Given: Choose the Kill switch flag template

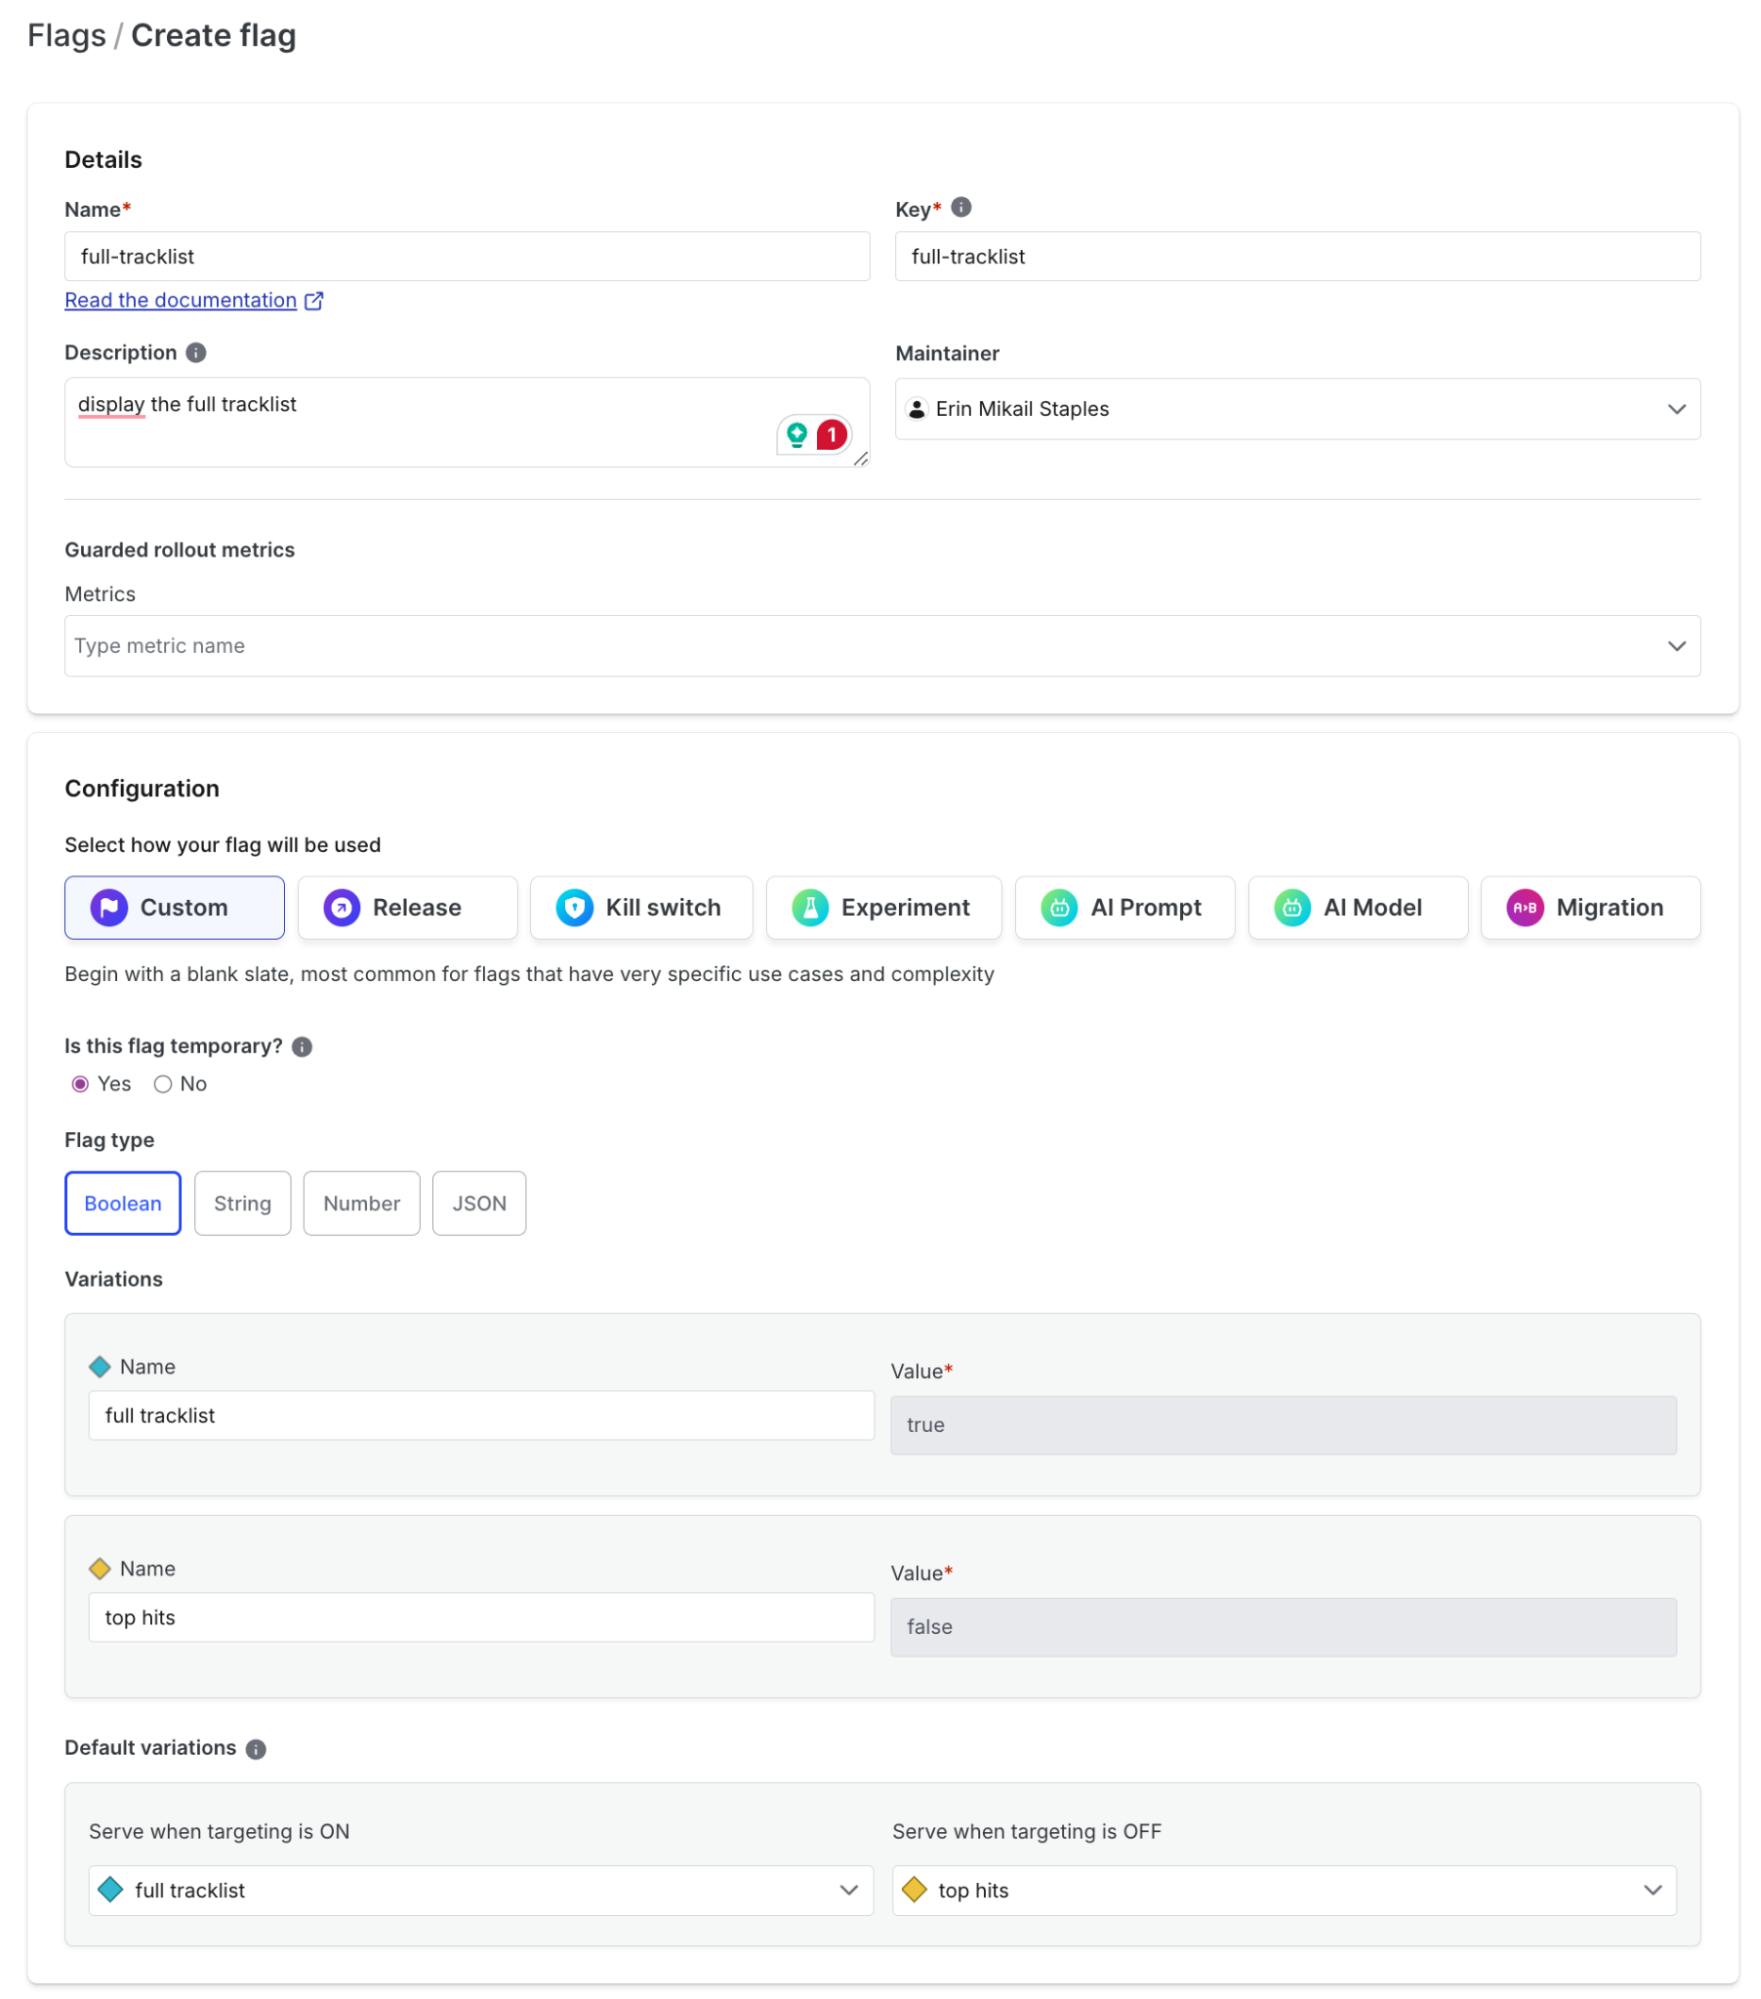Looking at the screenshot, I should coord(640,908).
